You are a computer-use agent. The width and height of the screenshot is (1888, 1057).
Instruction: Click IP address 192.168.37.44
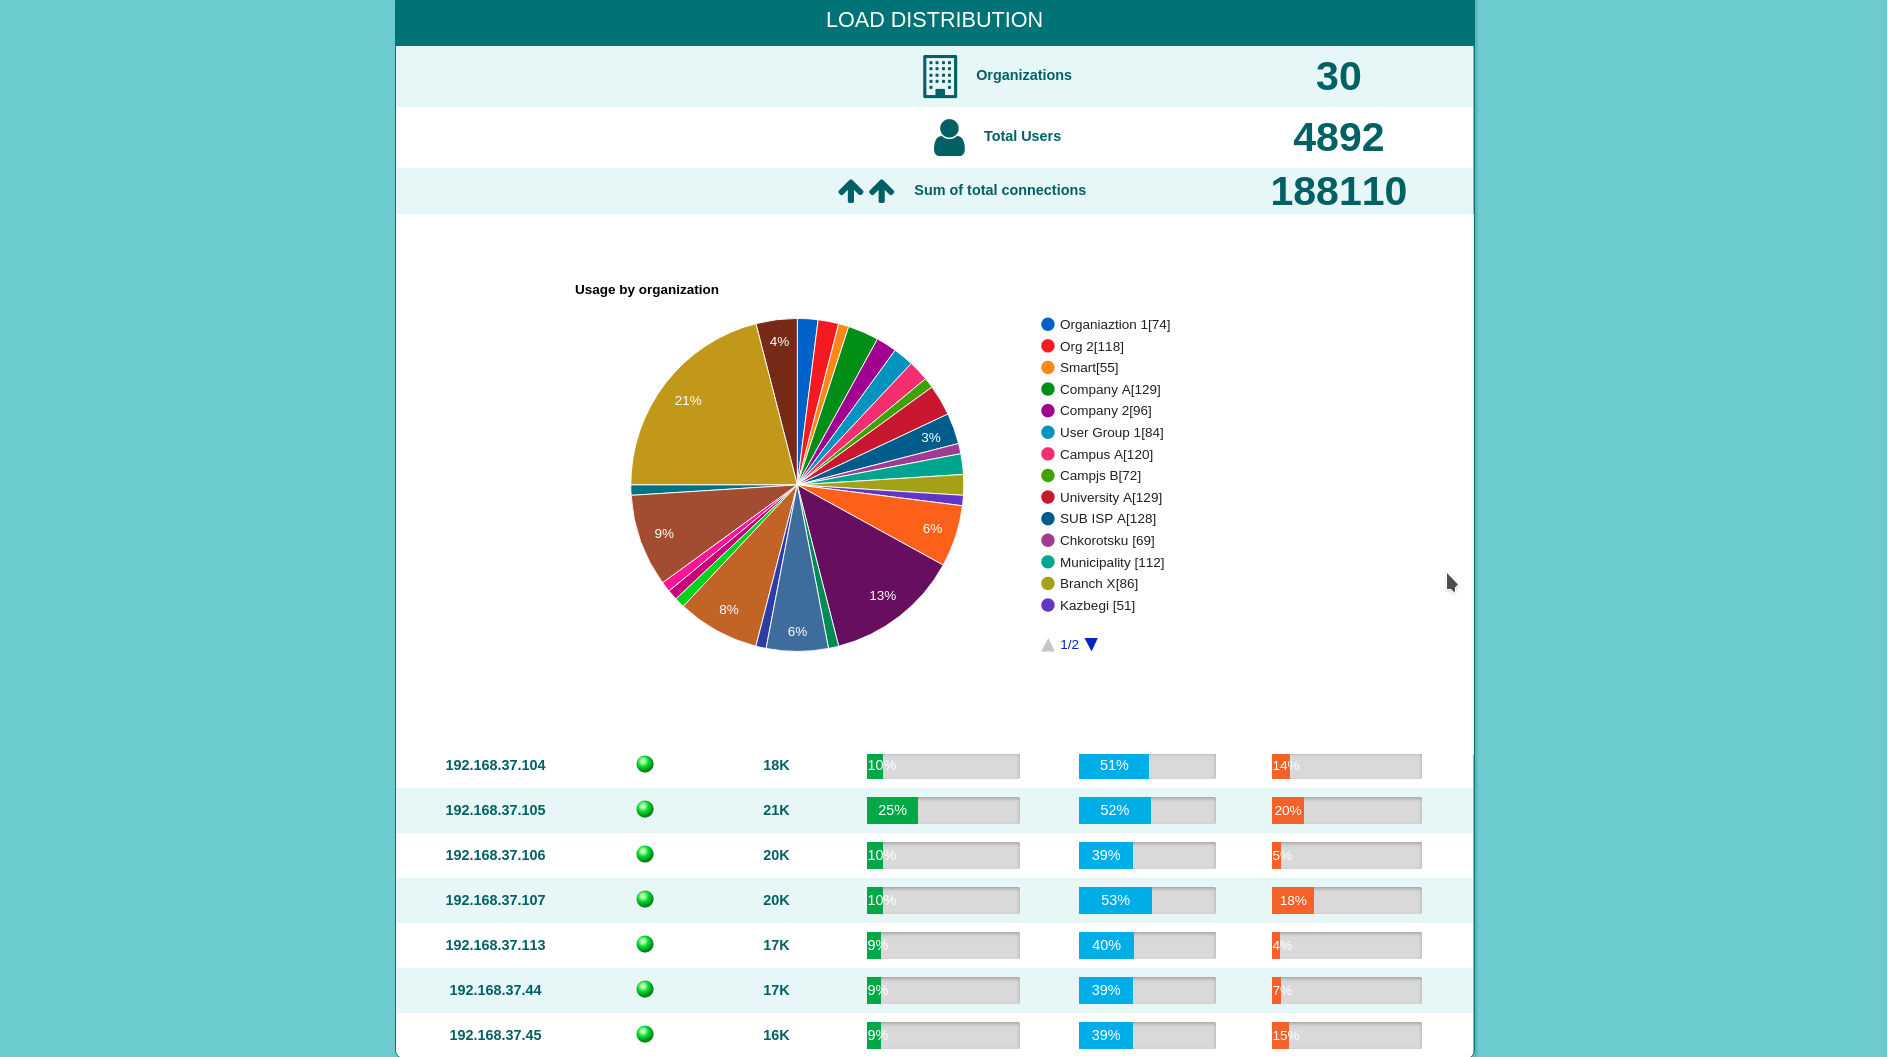pos(495,990)
